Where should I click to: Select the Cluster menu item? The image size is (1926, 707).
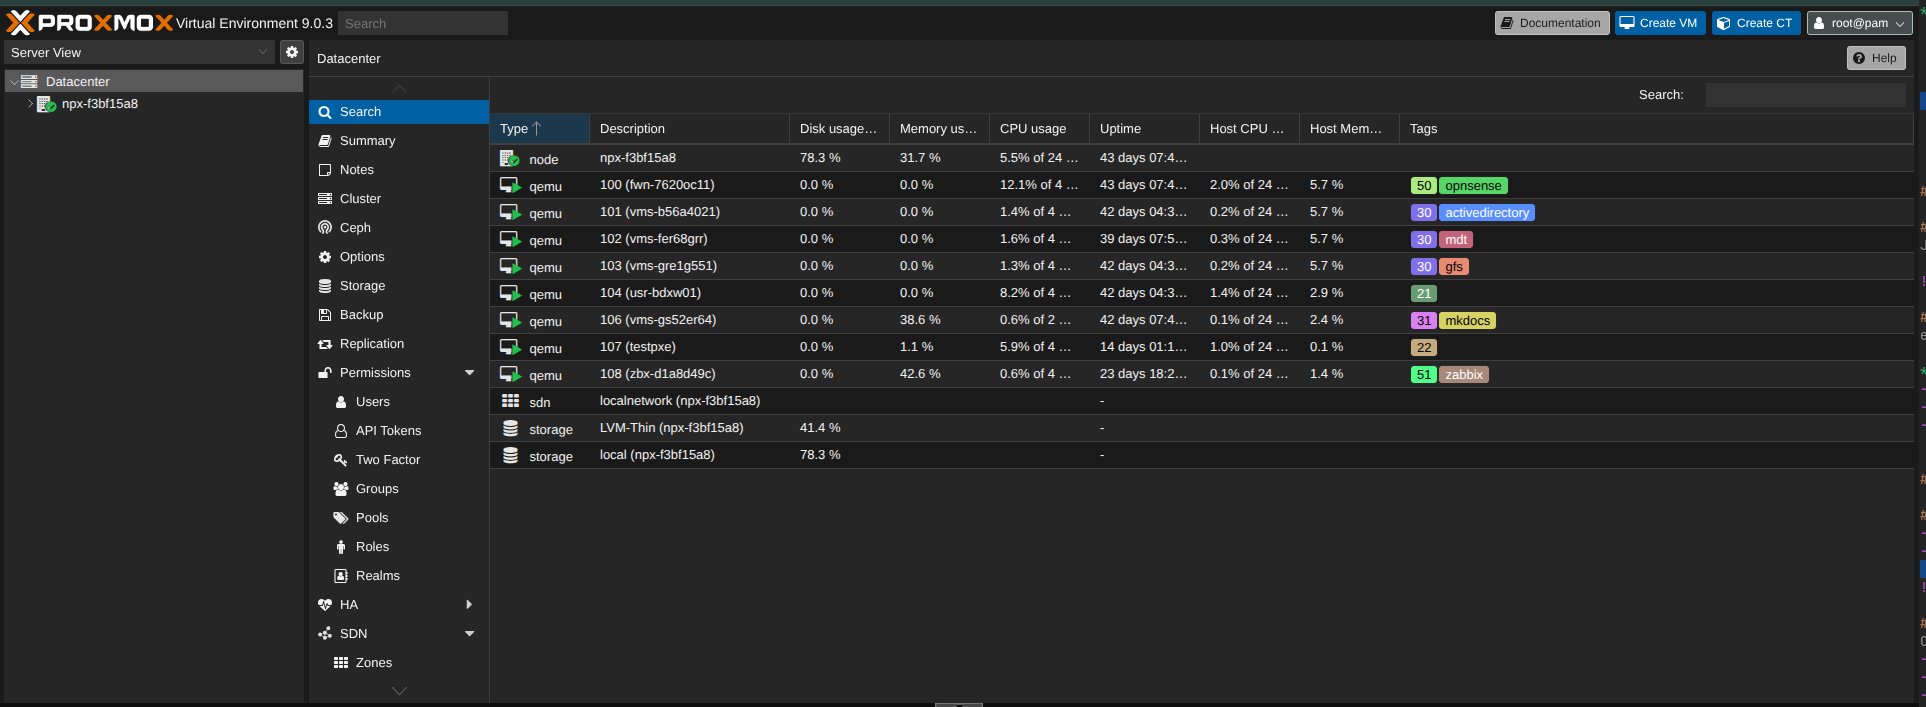pos(360,199)
